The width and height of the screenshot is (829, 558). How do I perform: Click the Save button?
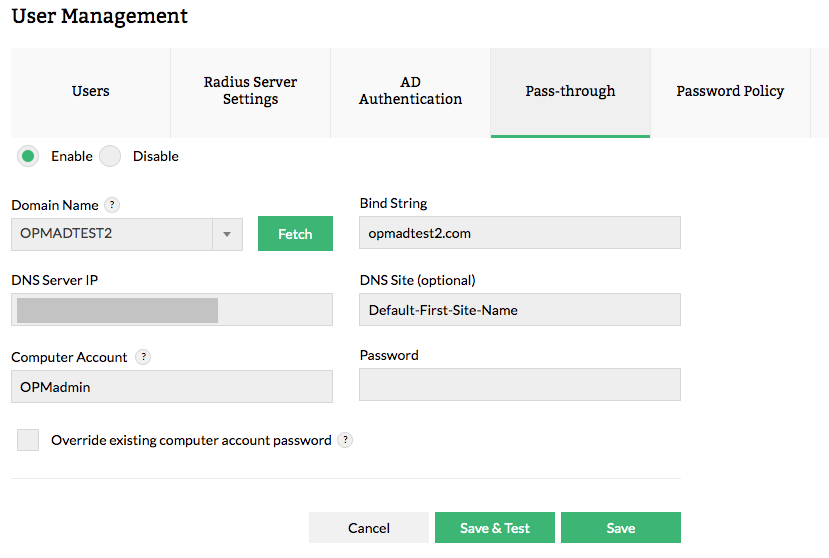coord(621,528)
